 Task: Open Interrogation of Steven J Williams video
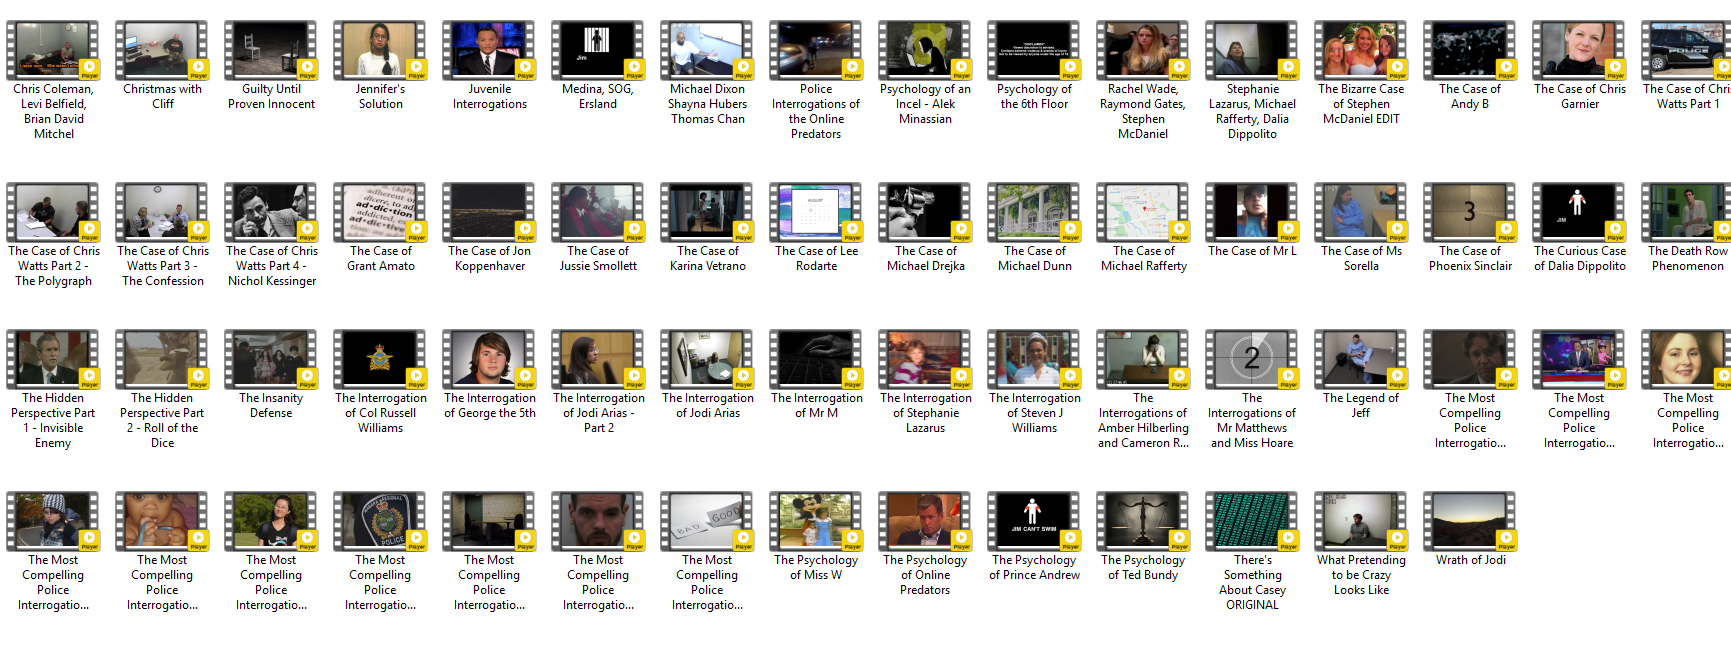[1034, 359]
